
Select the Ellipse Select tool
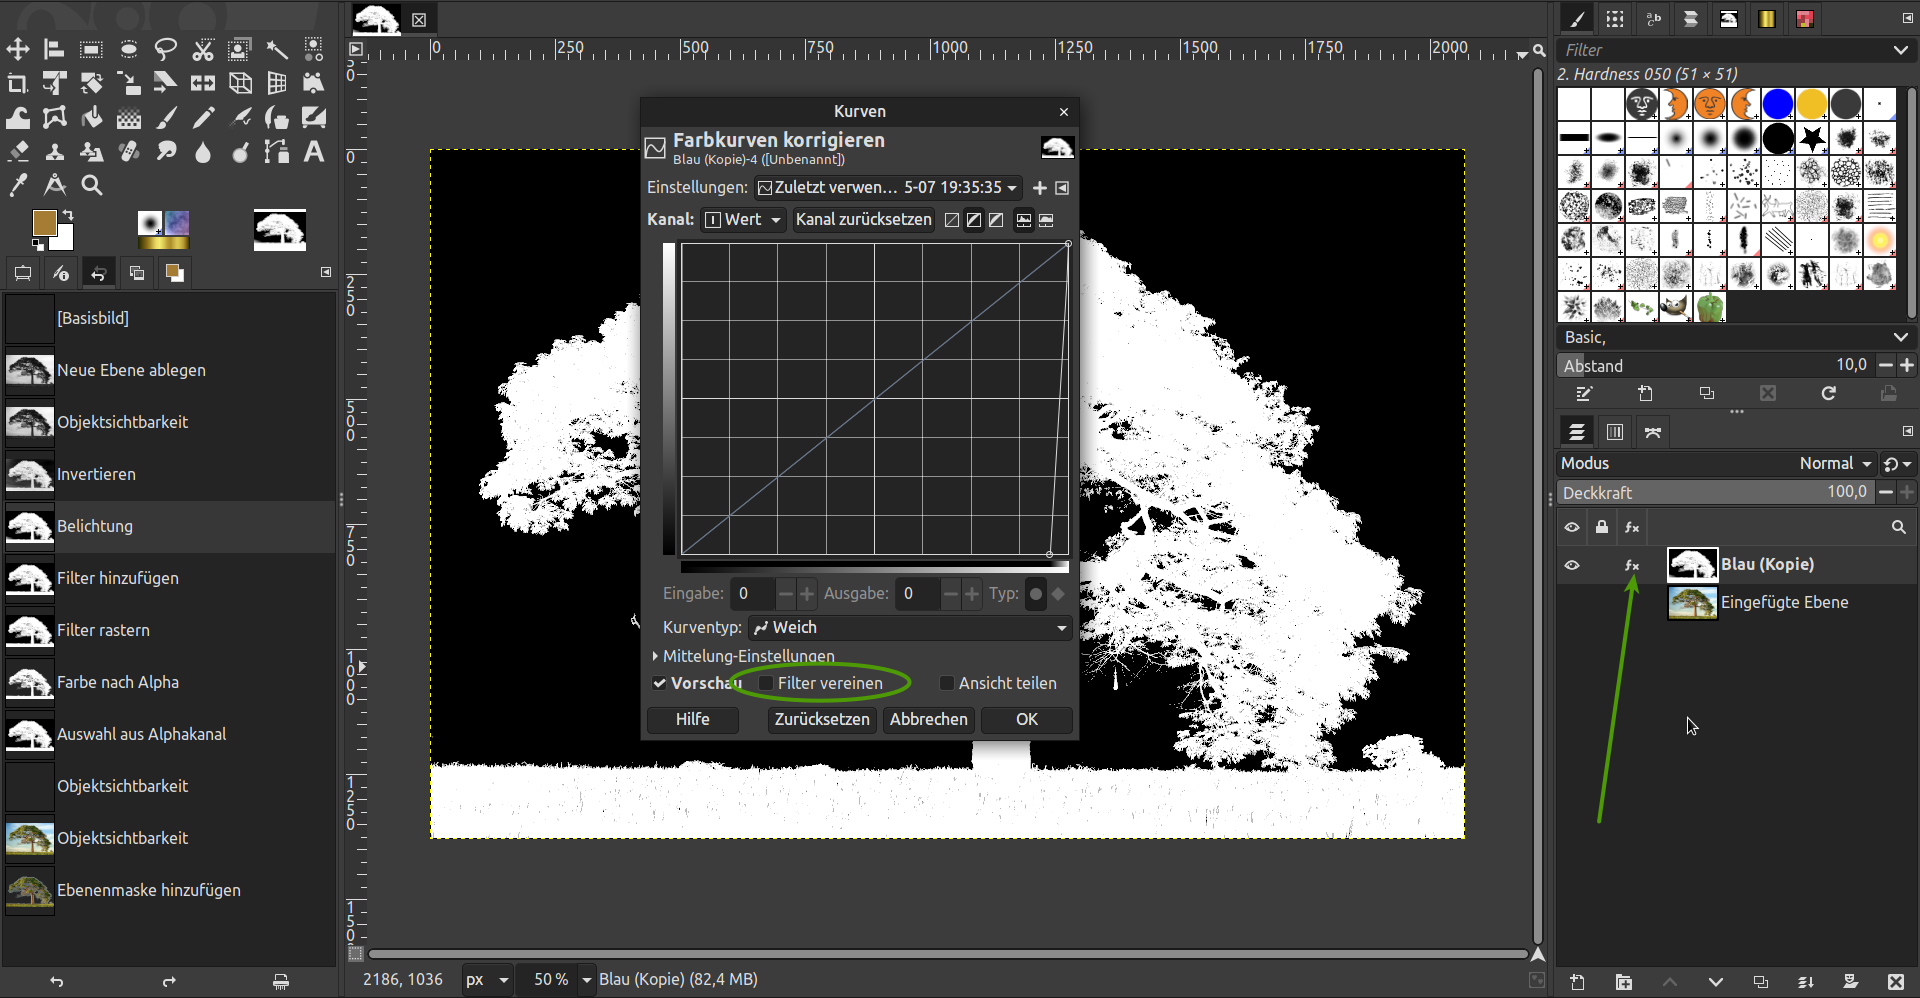(129, 49)
